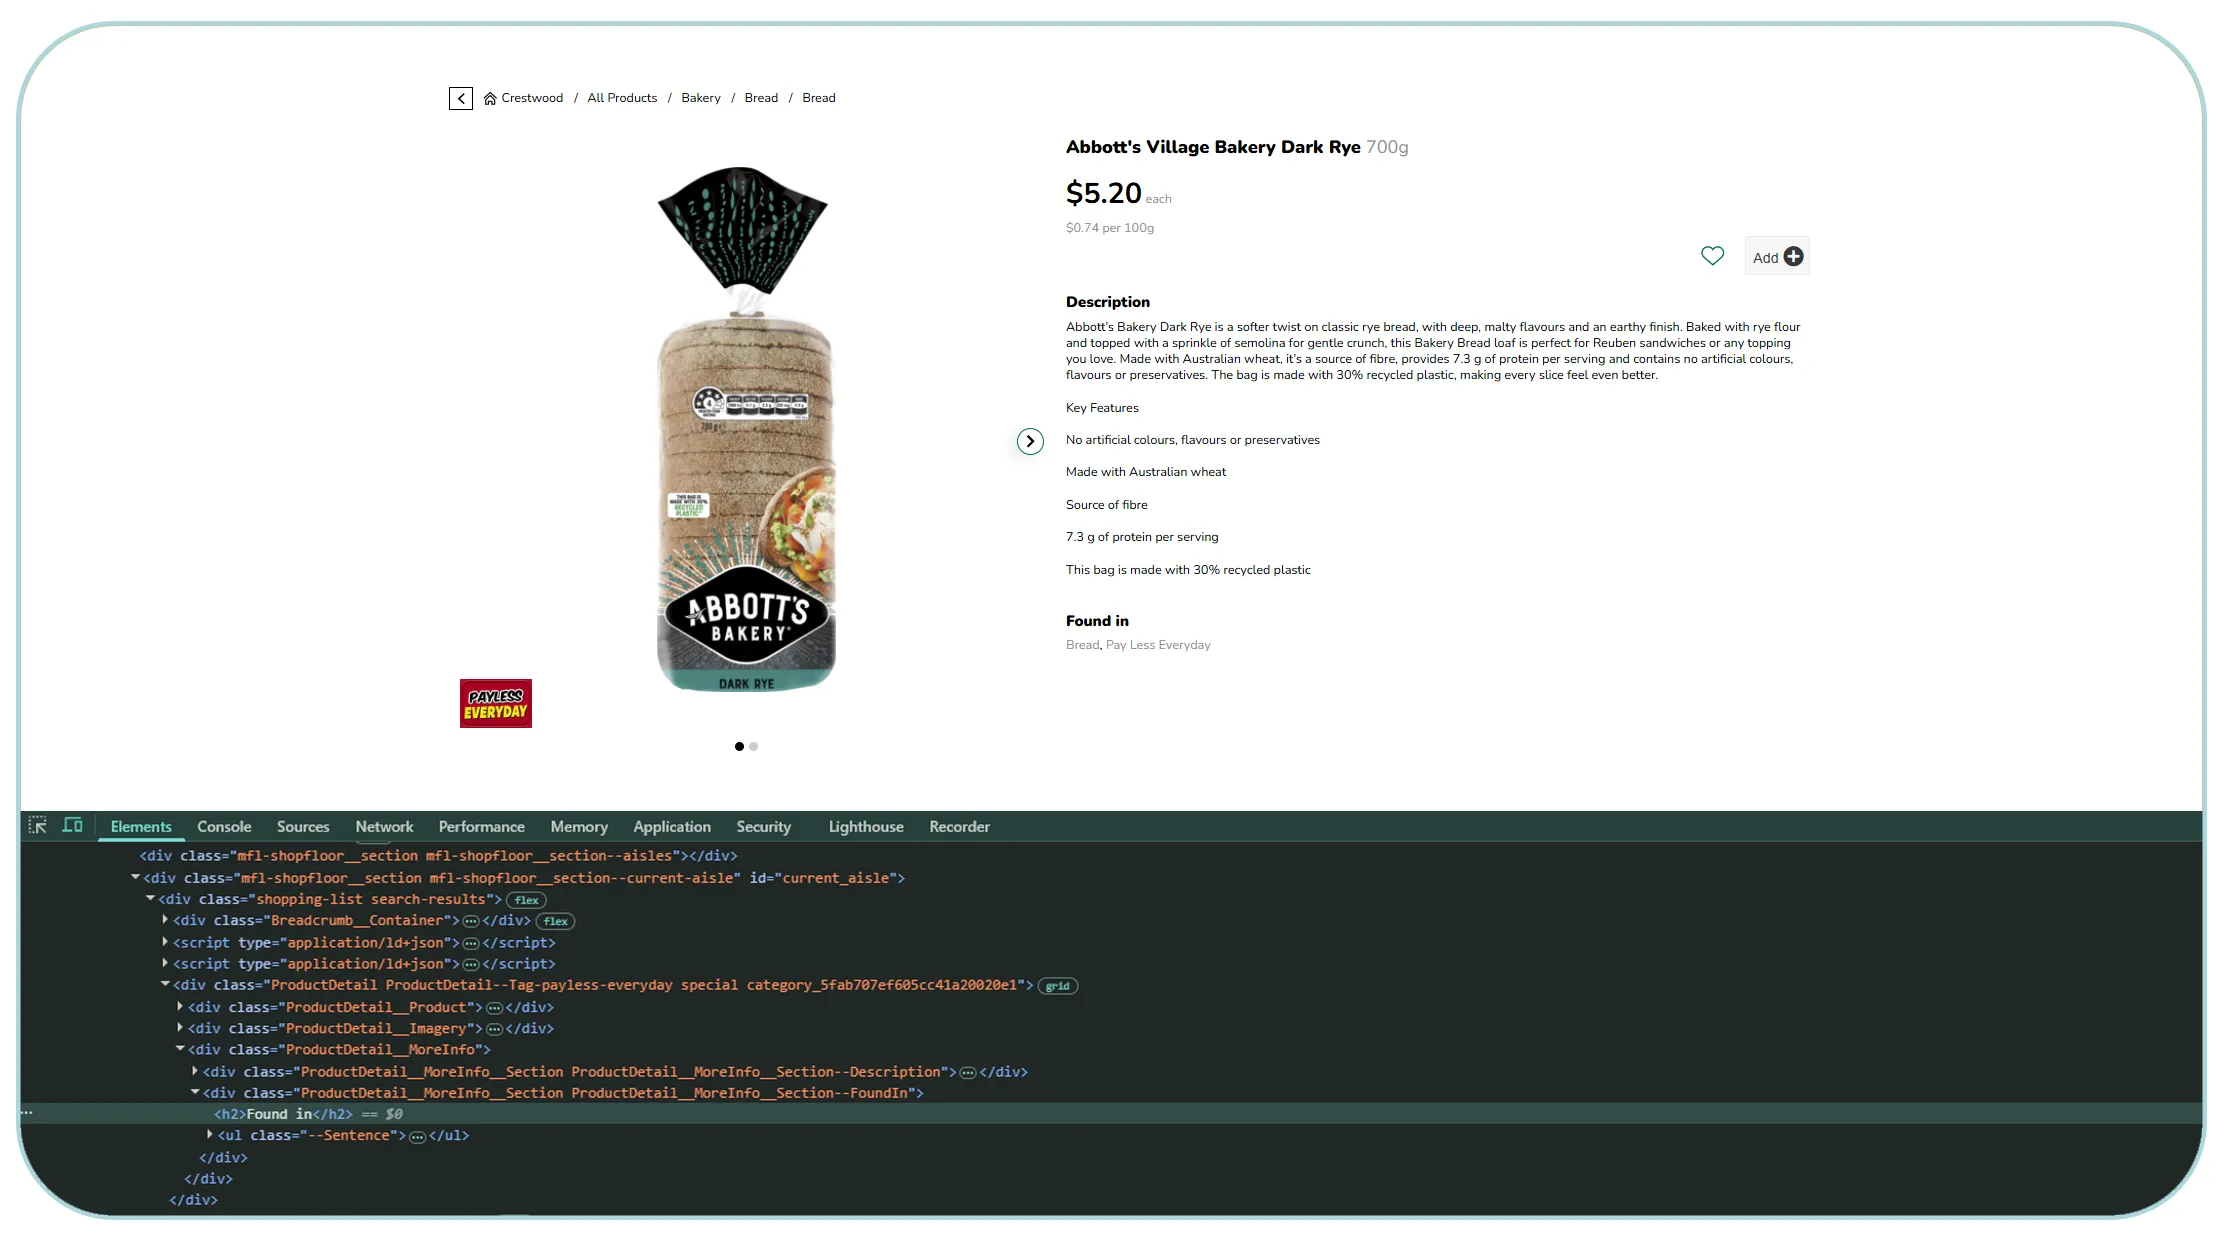The height and width of the screenshot is (1240, 2223).
Task: Collapse the current-aisle section div node
Action: pos(135,877)
